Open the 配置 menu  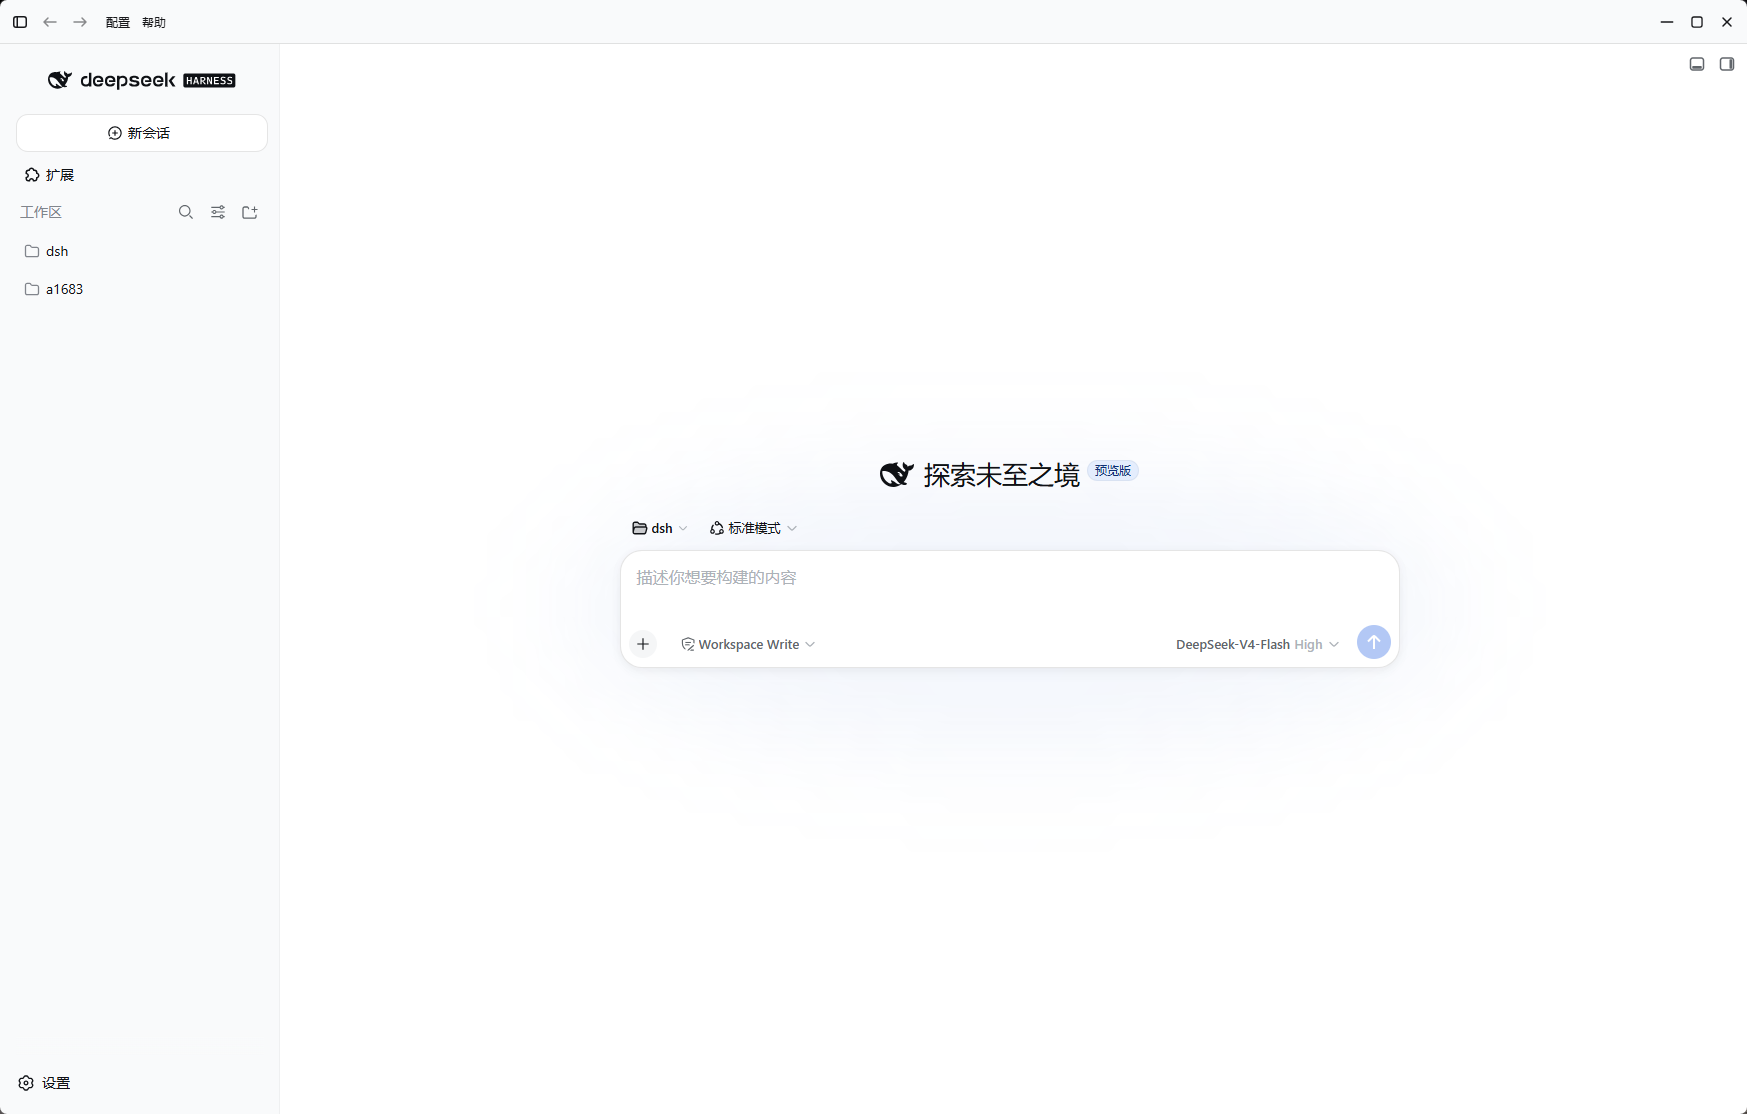click(x=118, y=22)
